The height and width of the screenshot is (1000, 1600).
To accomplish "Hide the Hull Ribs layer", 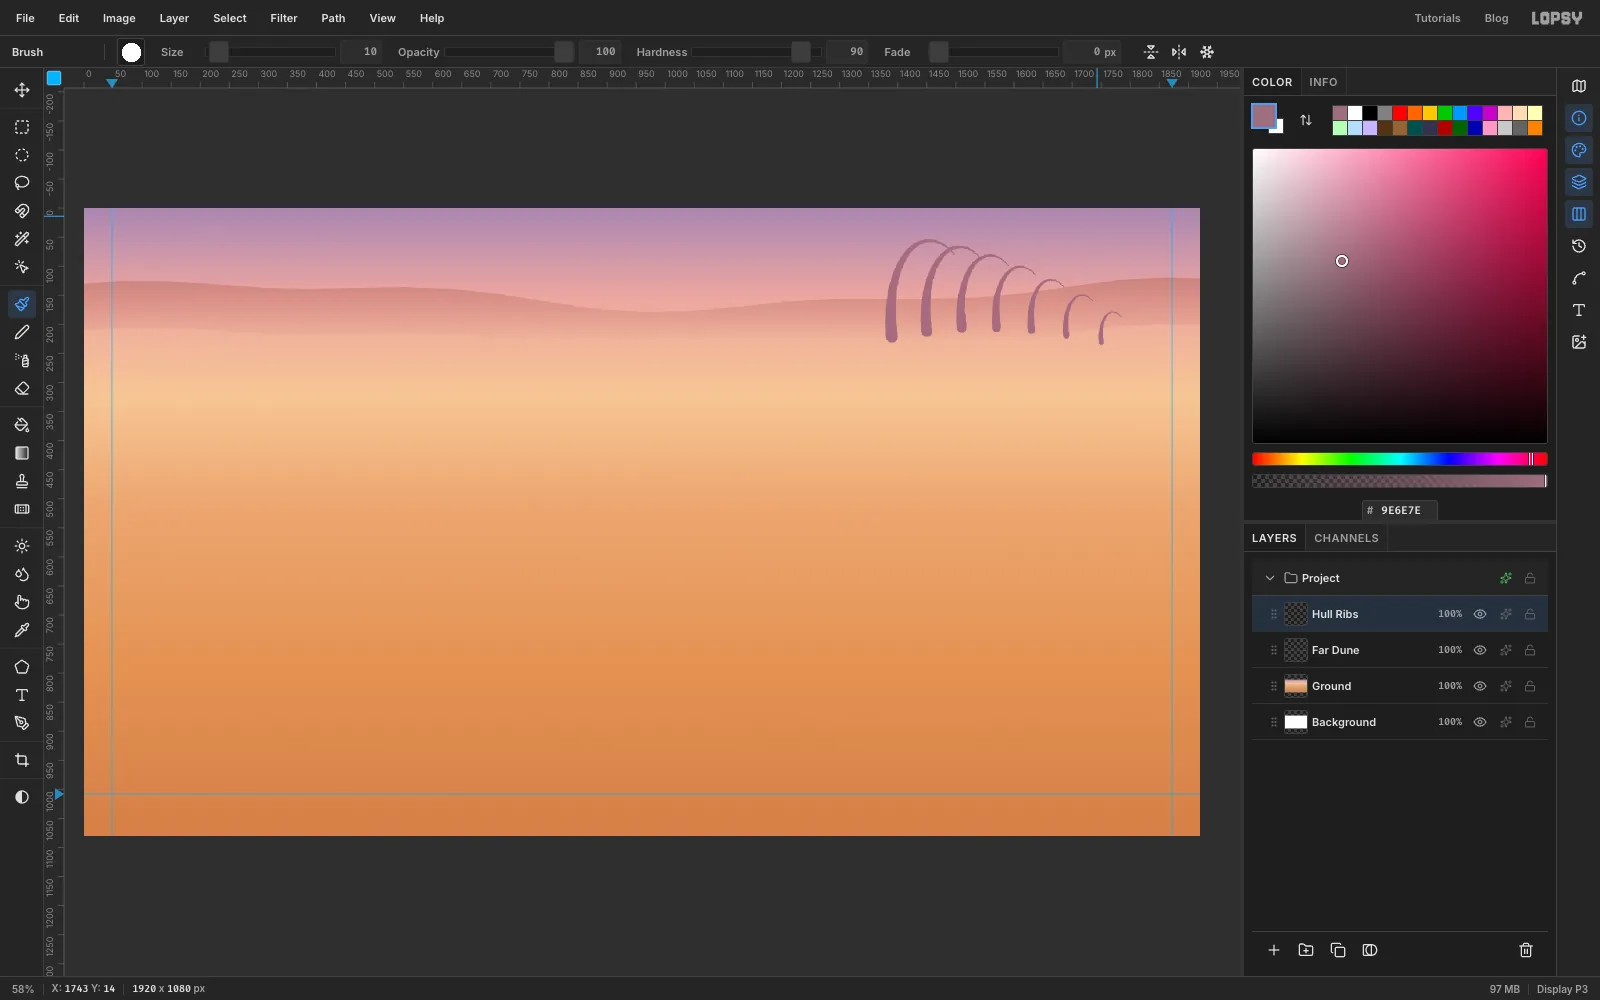I will click(x=1480, y=614).
